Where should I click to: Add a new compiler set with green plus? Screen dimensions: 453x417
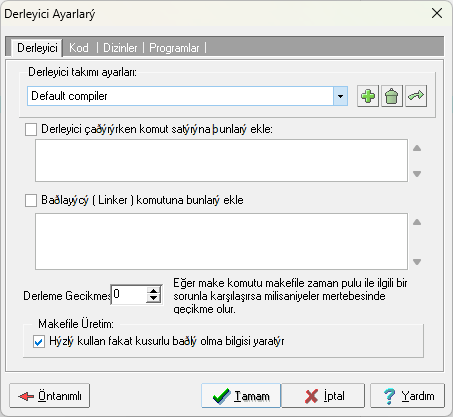coord(368,96)
